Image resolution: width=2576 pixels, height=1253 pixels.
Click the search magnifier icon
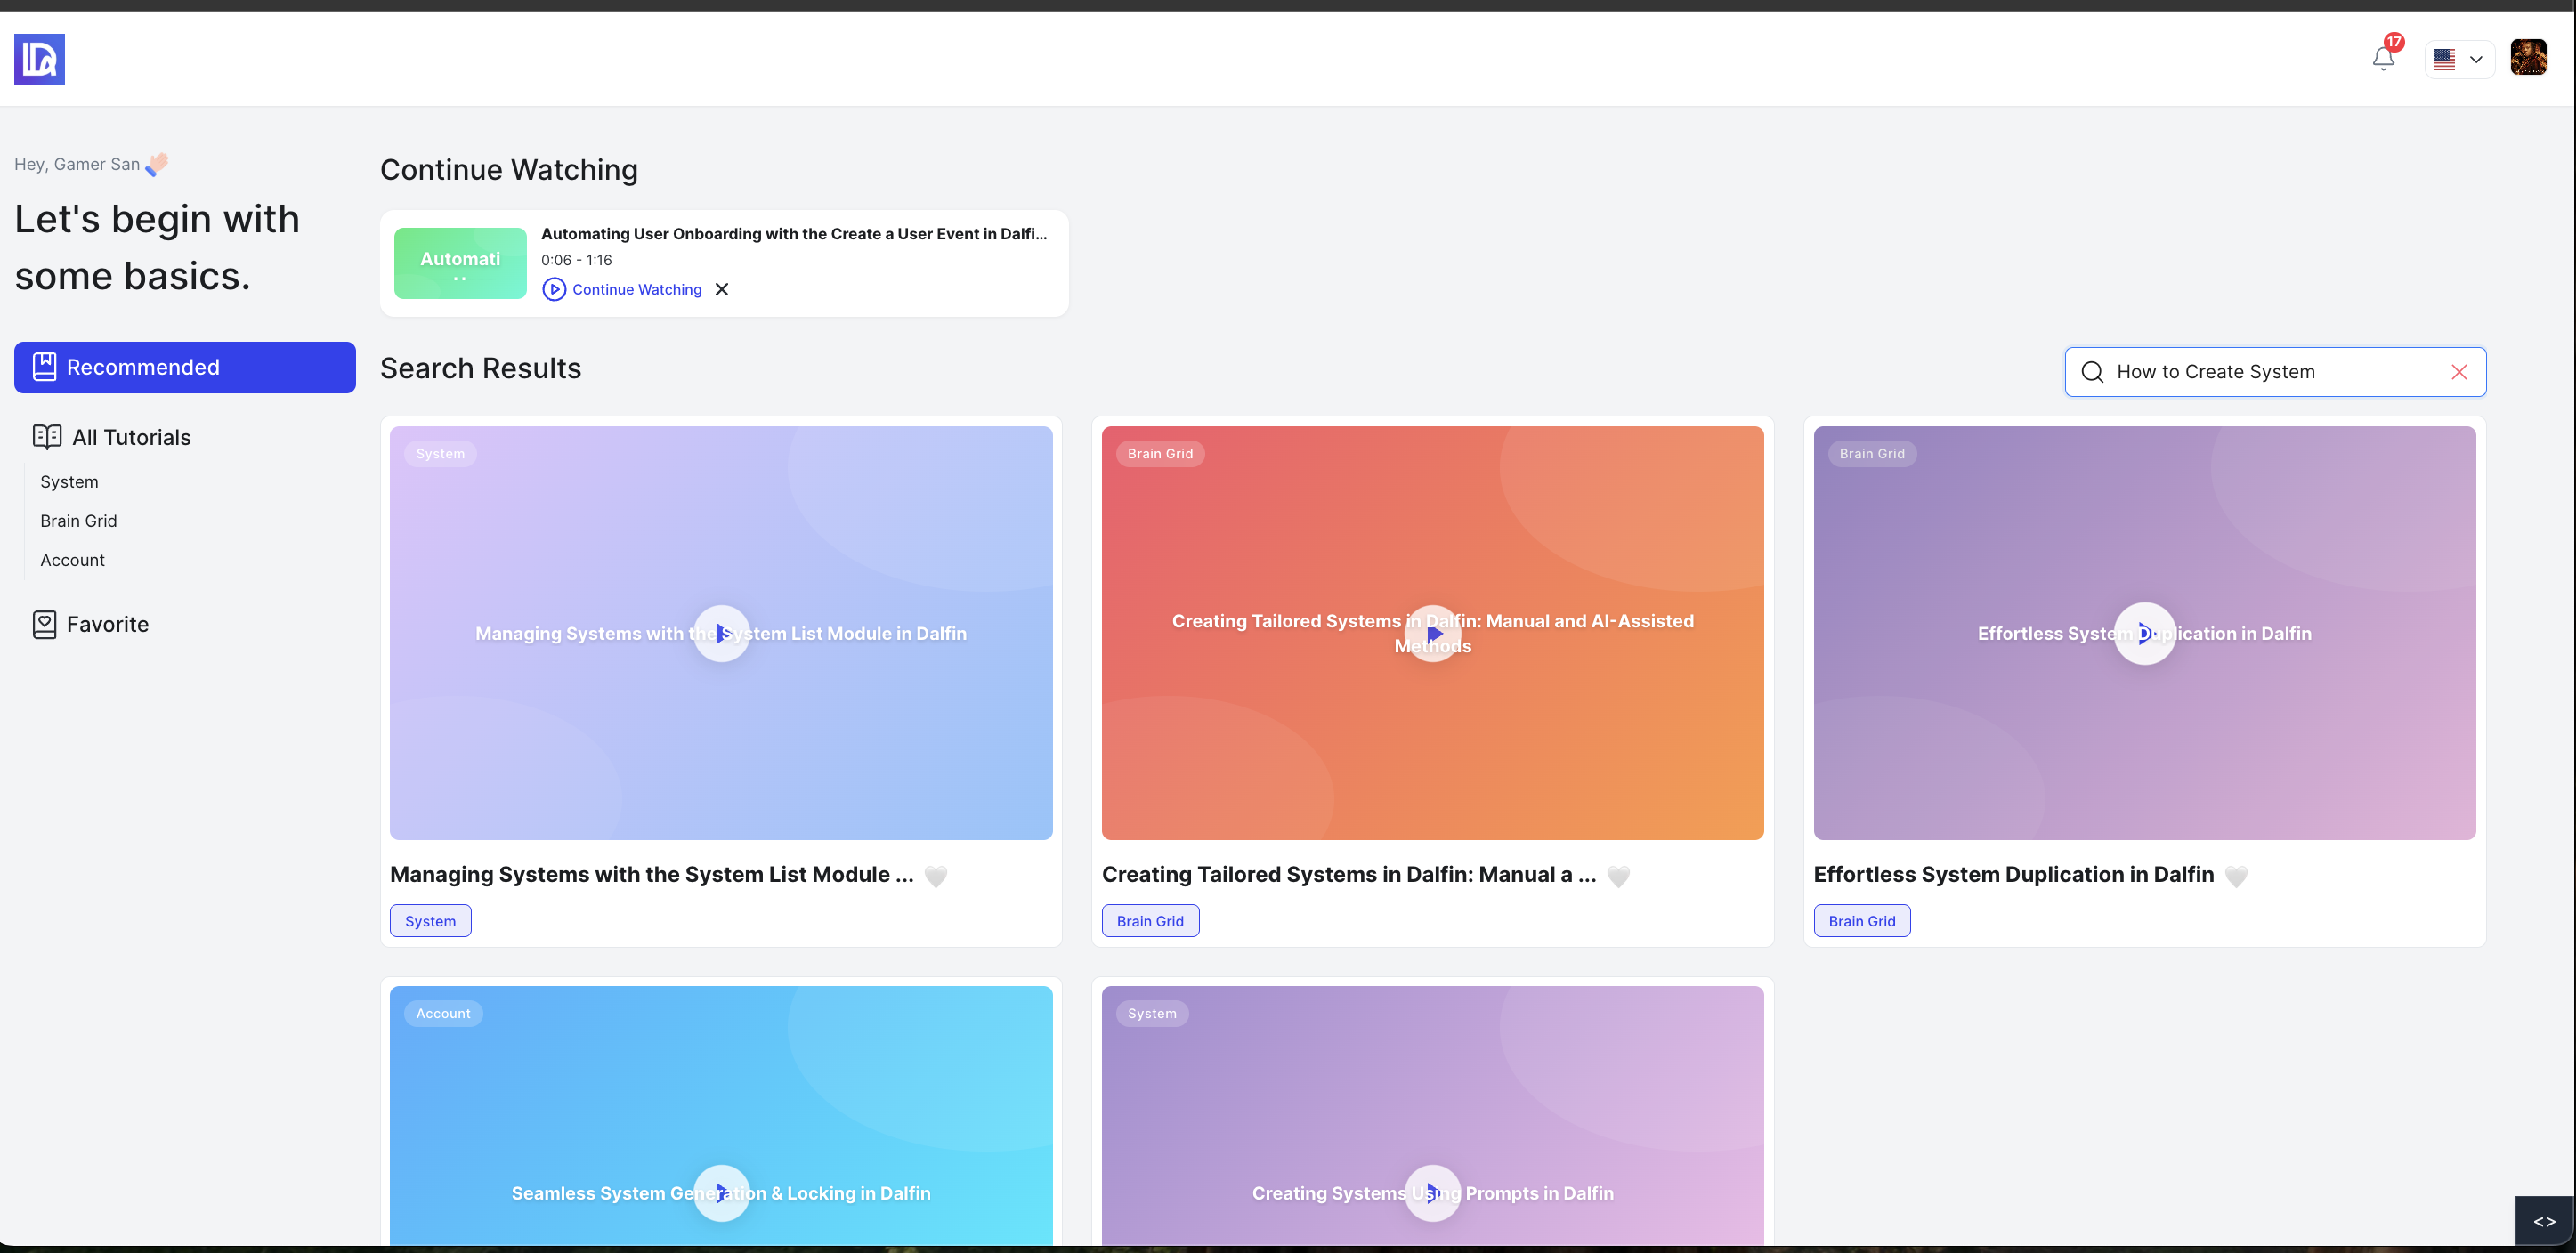point(2091,371)
